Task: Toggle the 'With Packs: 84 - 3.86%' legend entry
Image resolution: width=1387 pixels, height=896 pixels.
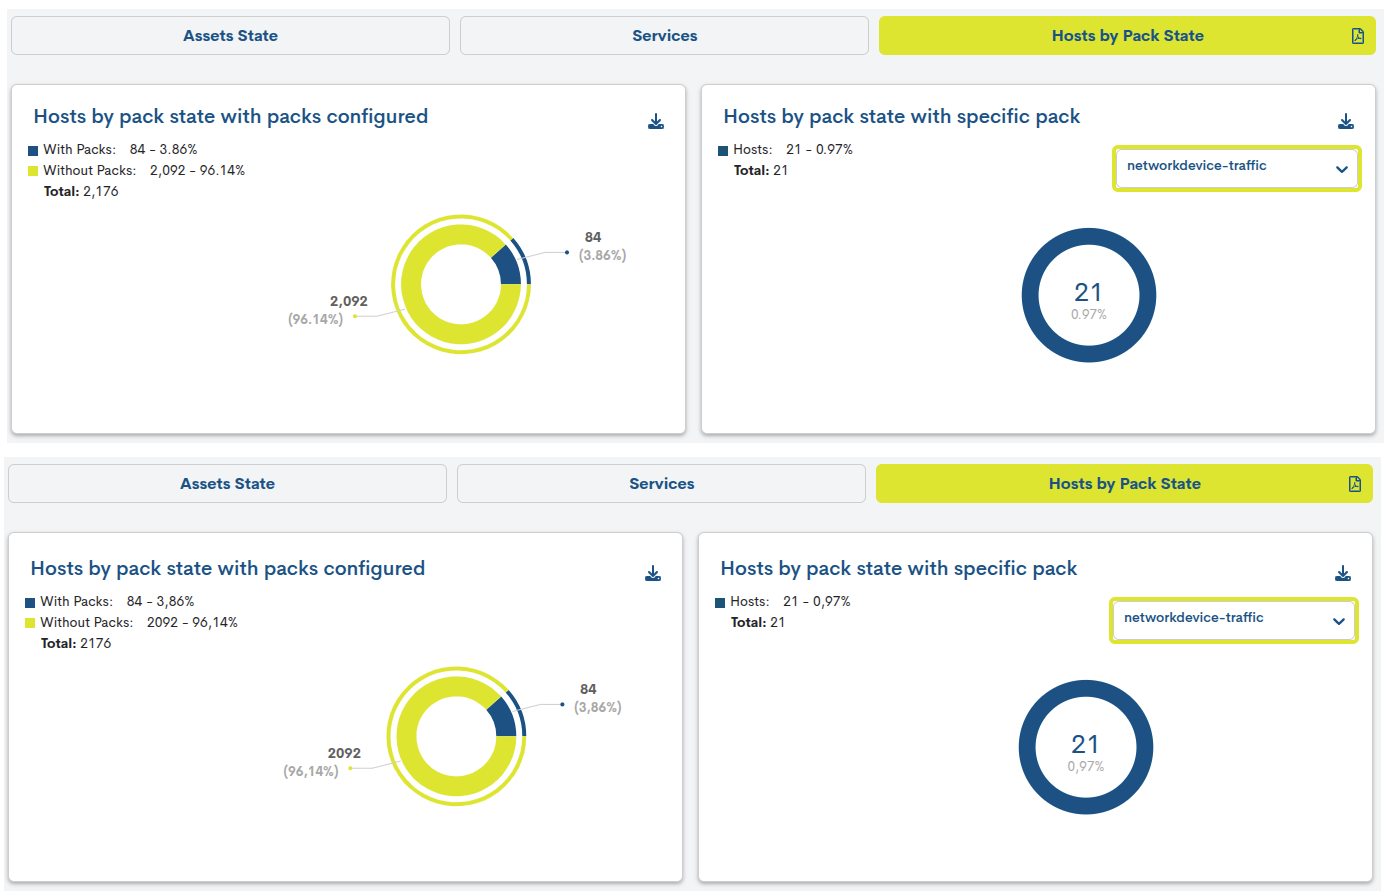Action: pyautogui.click(x=120, y=150)
